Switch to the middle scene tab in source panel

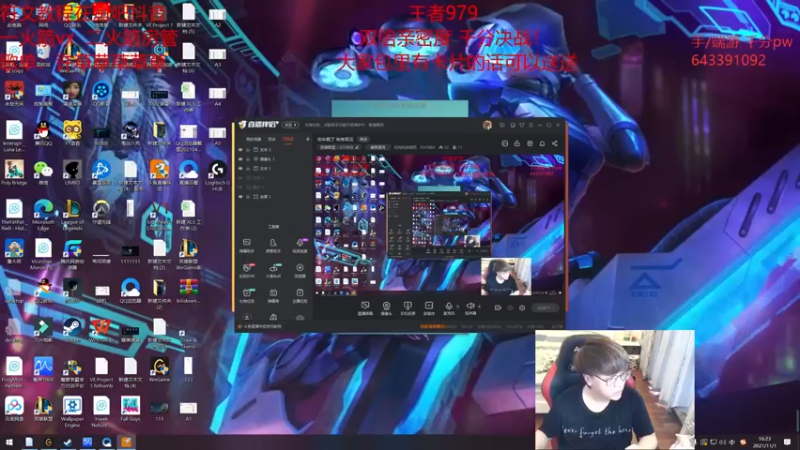[x=272, y=139]
